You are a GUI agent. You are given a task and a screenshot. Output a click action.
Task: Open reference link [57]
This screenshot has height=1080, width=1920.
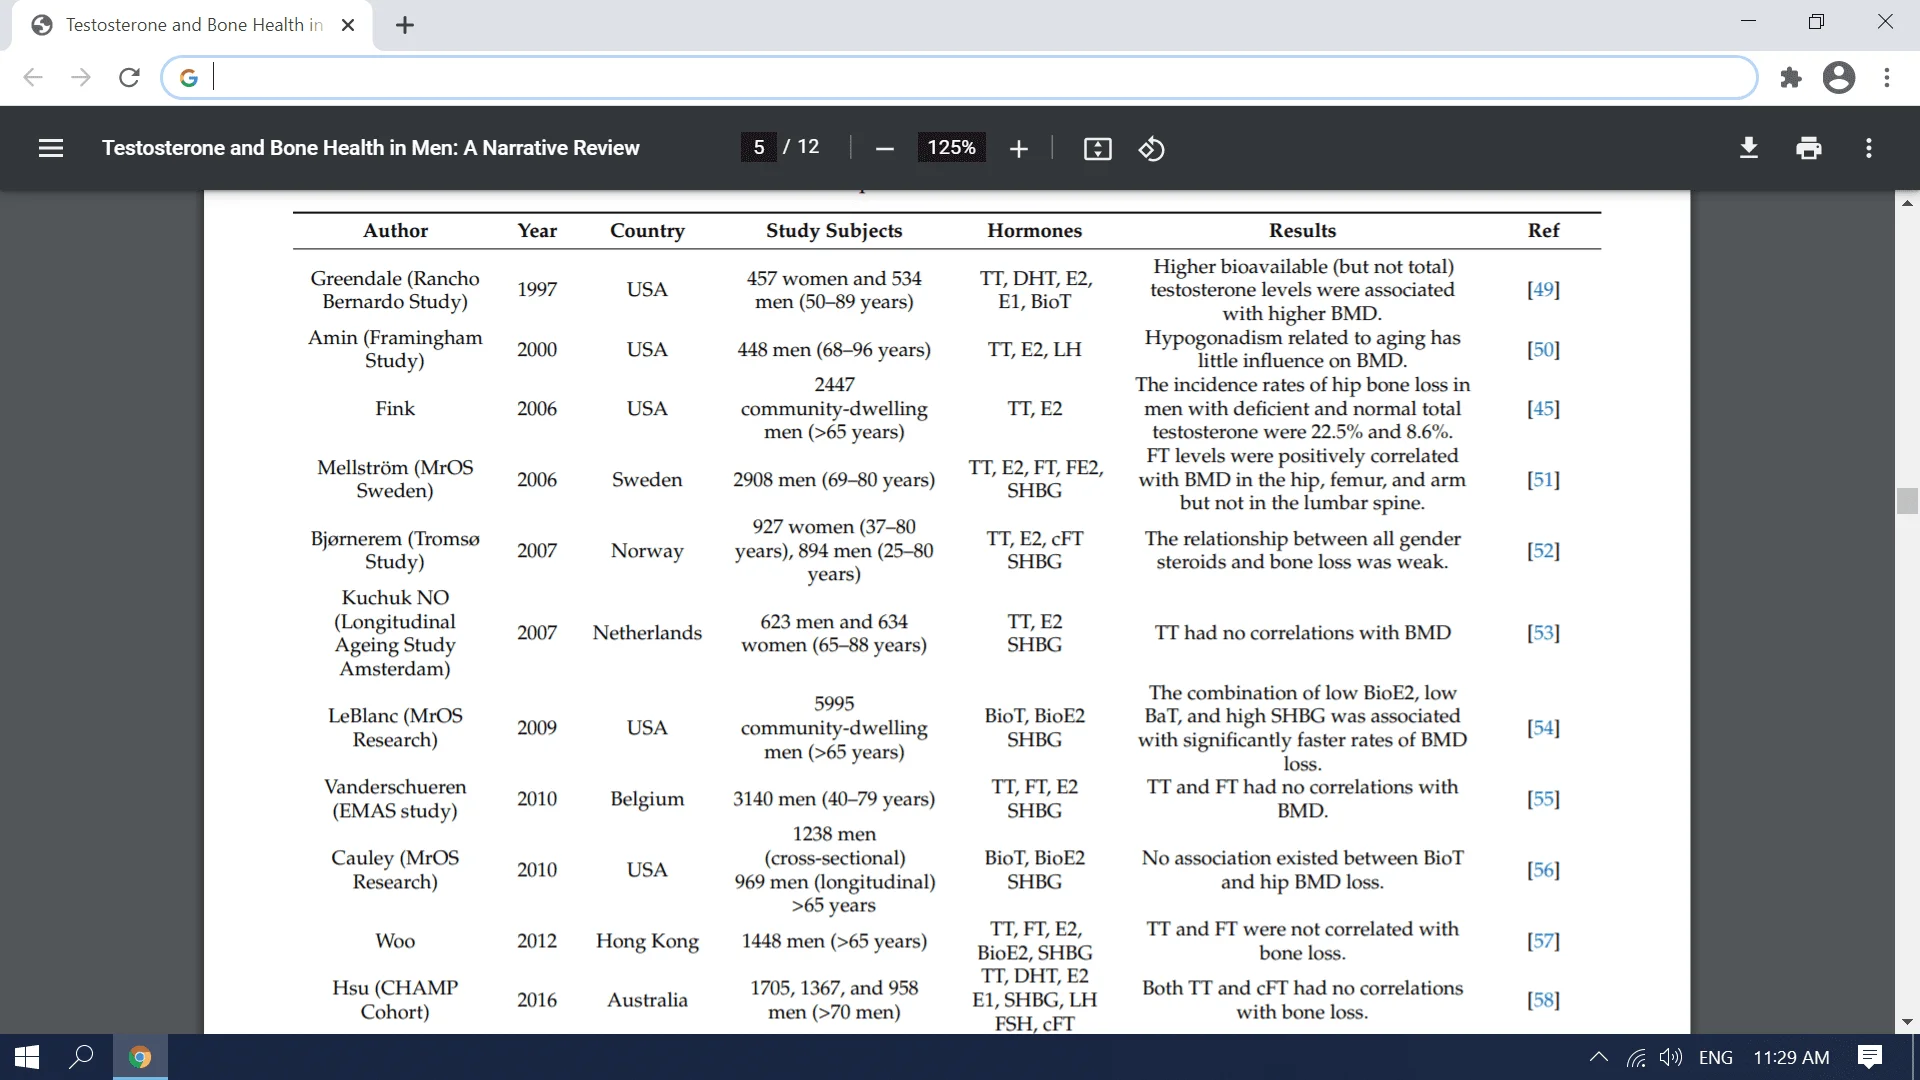(x=1543, y=940)
